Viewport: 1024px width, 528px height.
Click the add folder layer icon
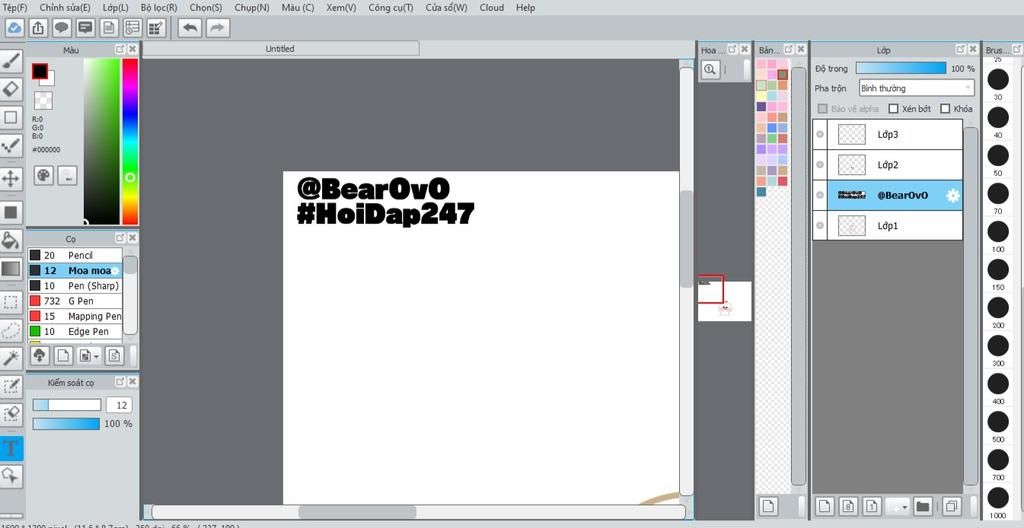click(x=922, y=506)
